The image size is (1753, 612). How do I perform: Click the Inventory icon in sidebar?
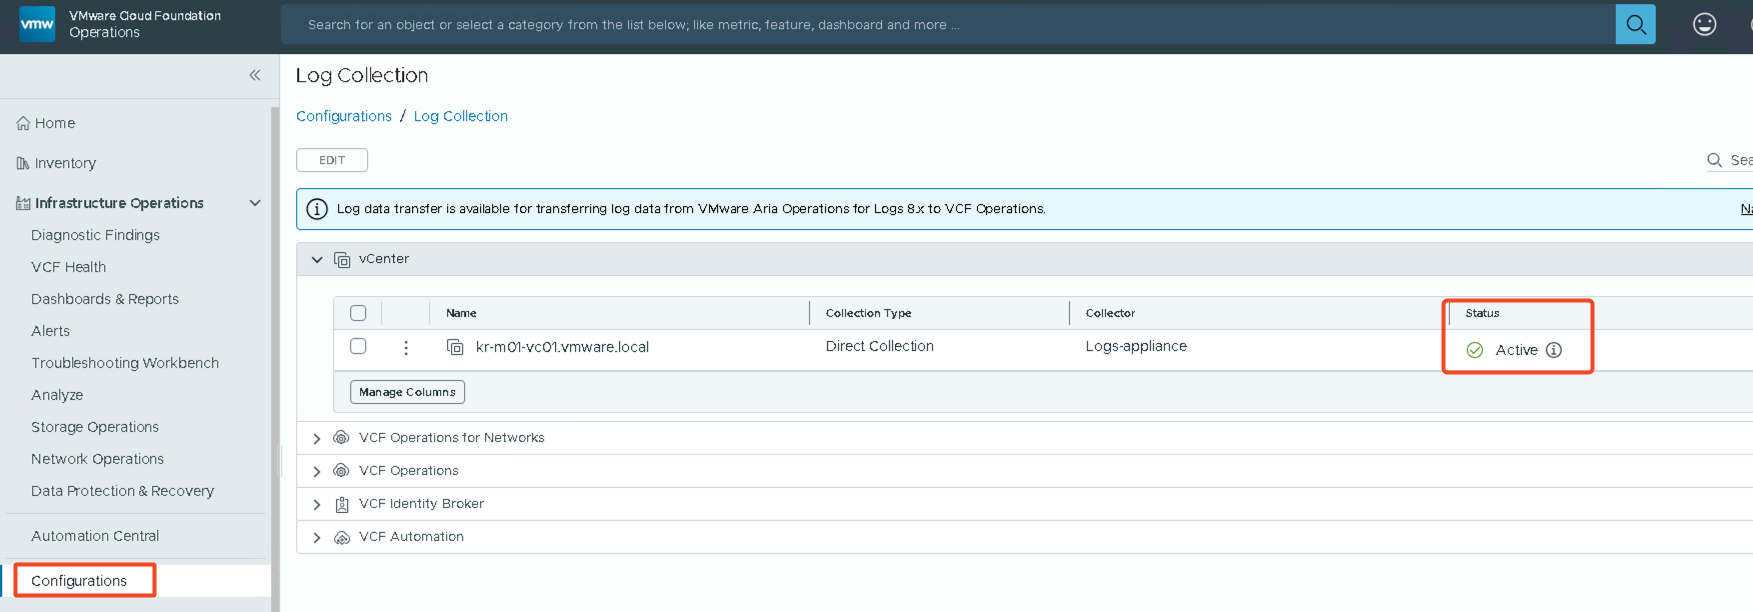[x=23, y=163]
